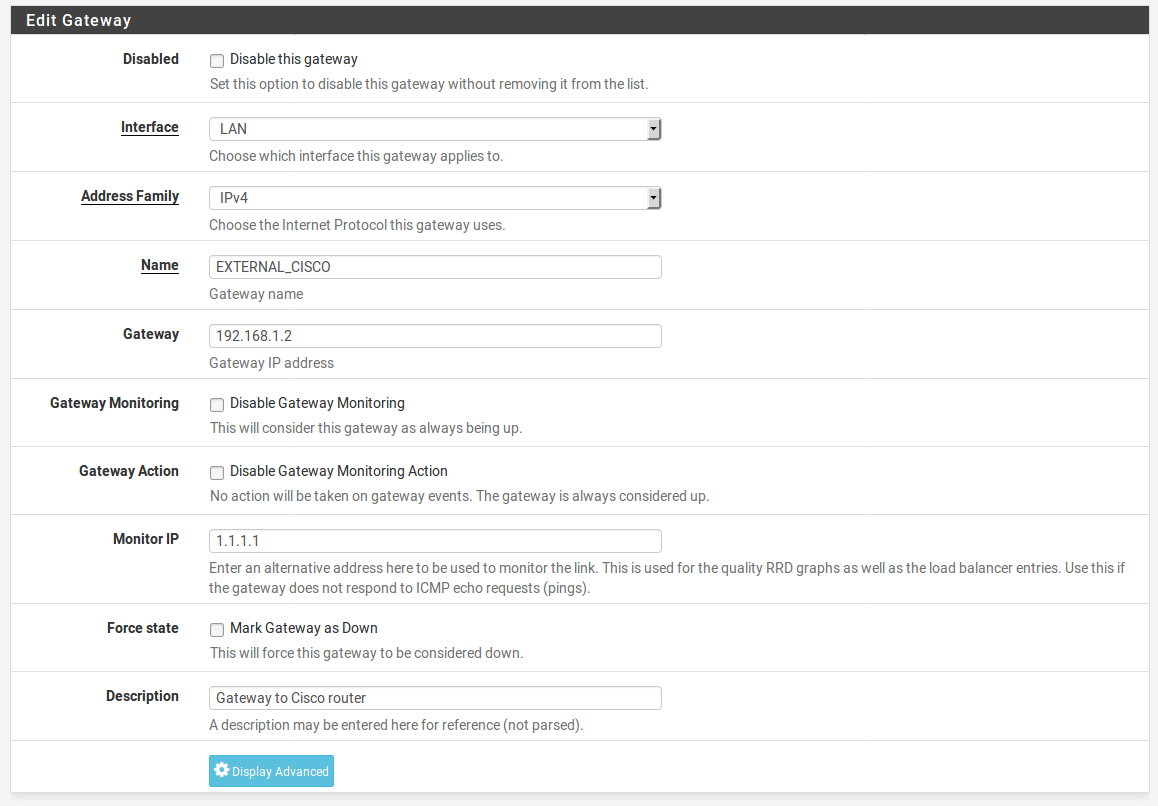Click the 'Enter an alternative address here' help text
This screenshot has height=806, width=1158.
point(667,578)
